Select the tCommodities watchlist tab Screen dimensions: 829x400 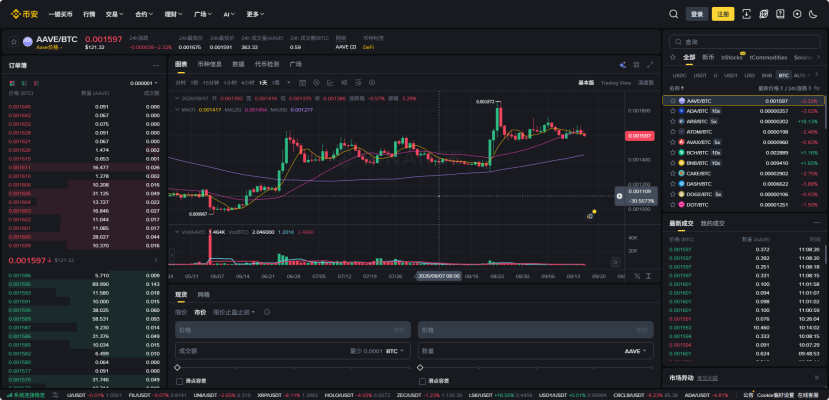tap(768, 57)
